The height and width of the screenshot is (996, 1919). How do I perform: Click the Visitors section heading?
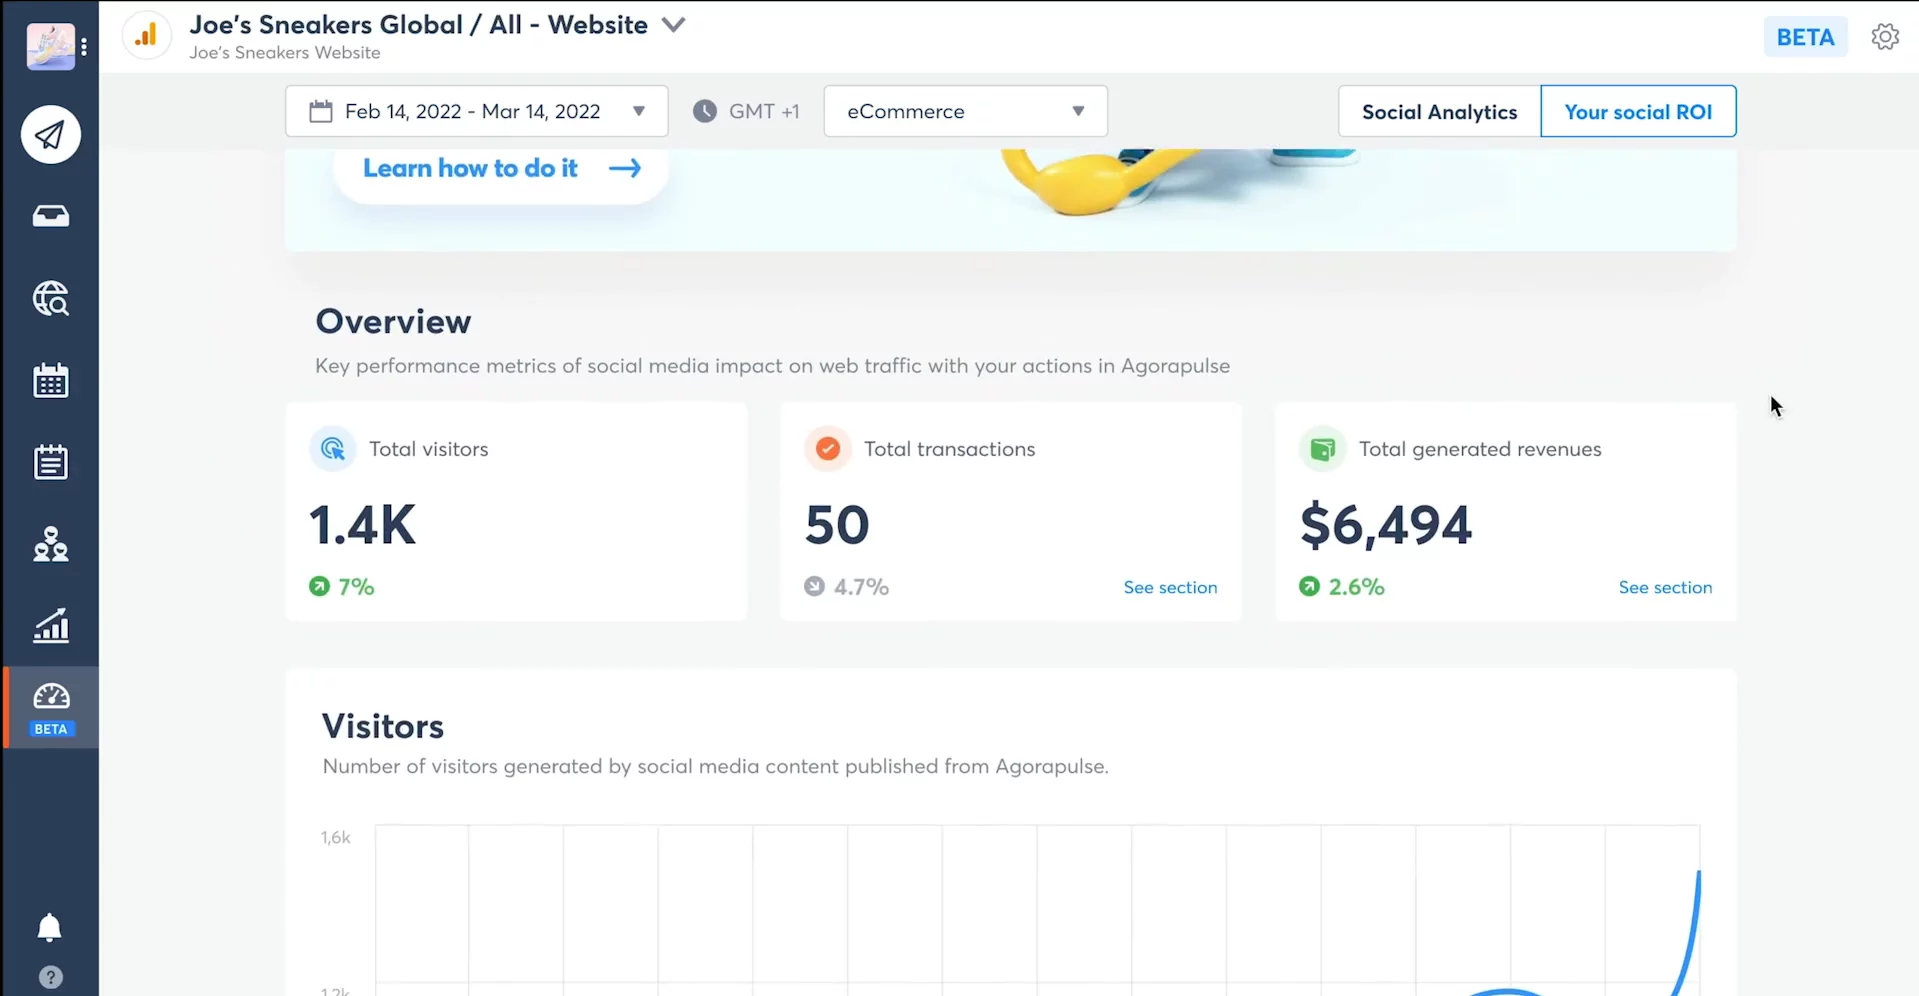(x=382, y=727)
